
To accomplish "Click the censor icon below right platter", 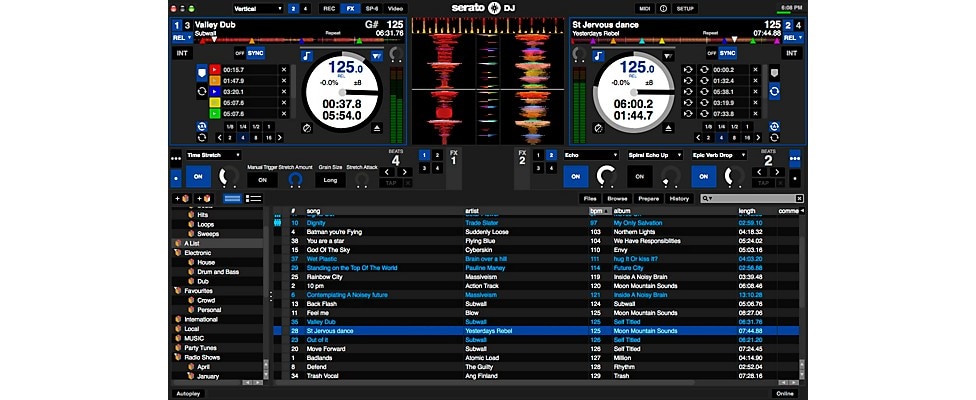I will click(x=598, y=128).
